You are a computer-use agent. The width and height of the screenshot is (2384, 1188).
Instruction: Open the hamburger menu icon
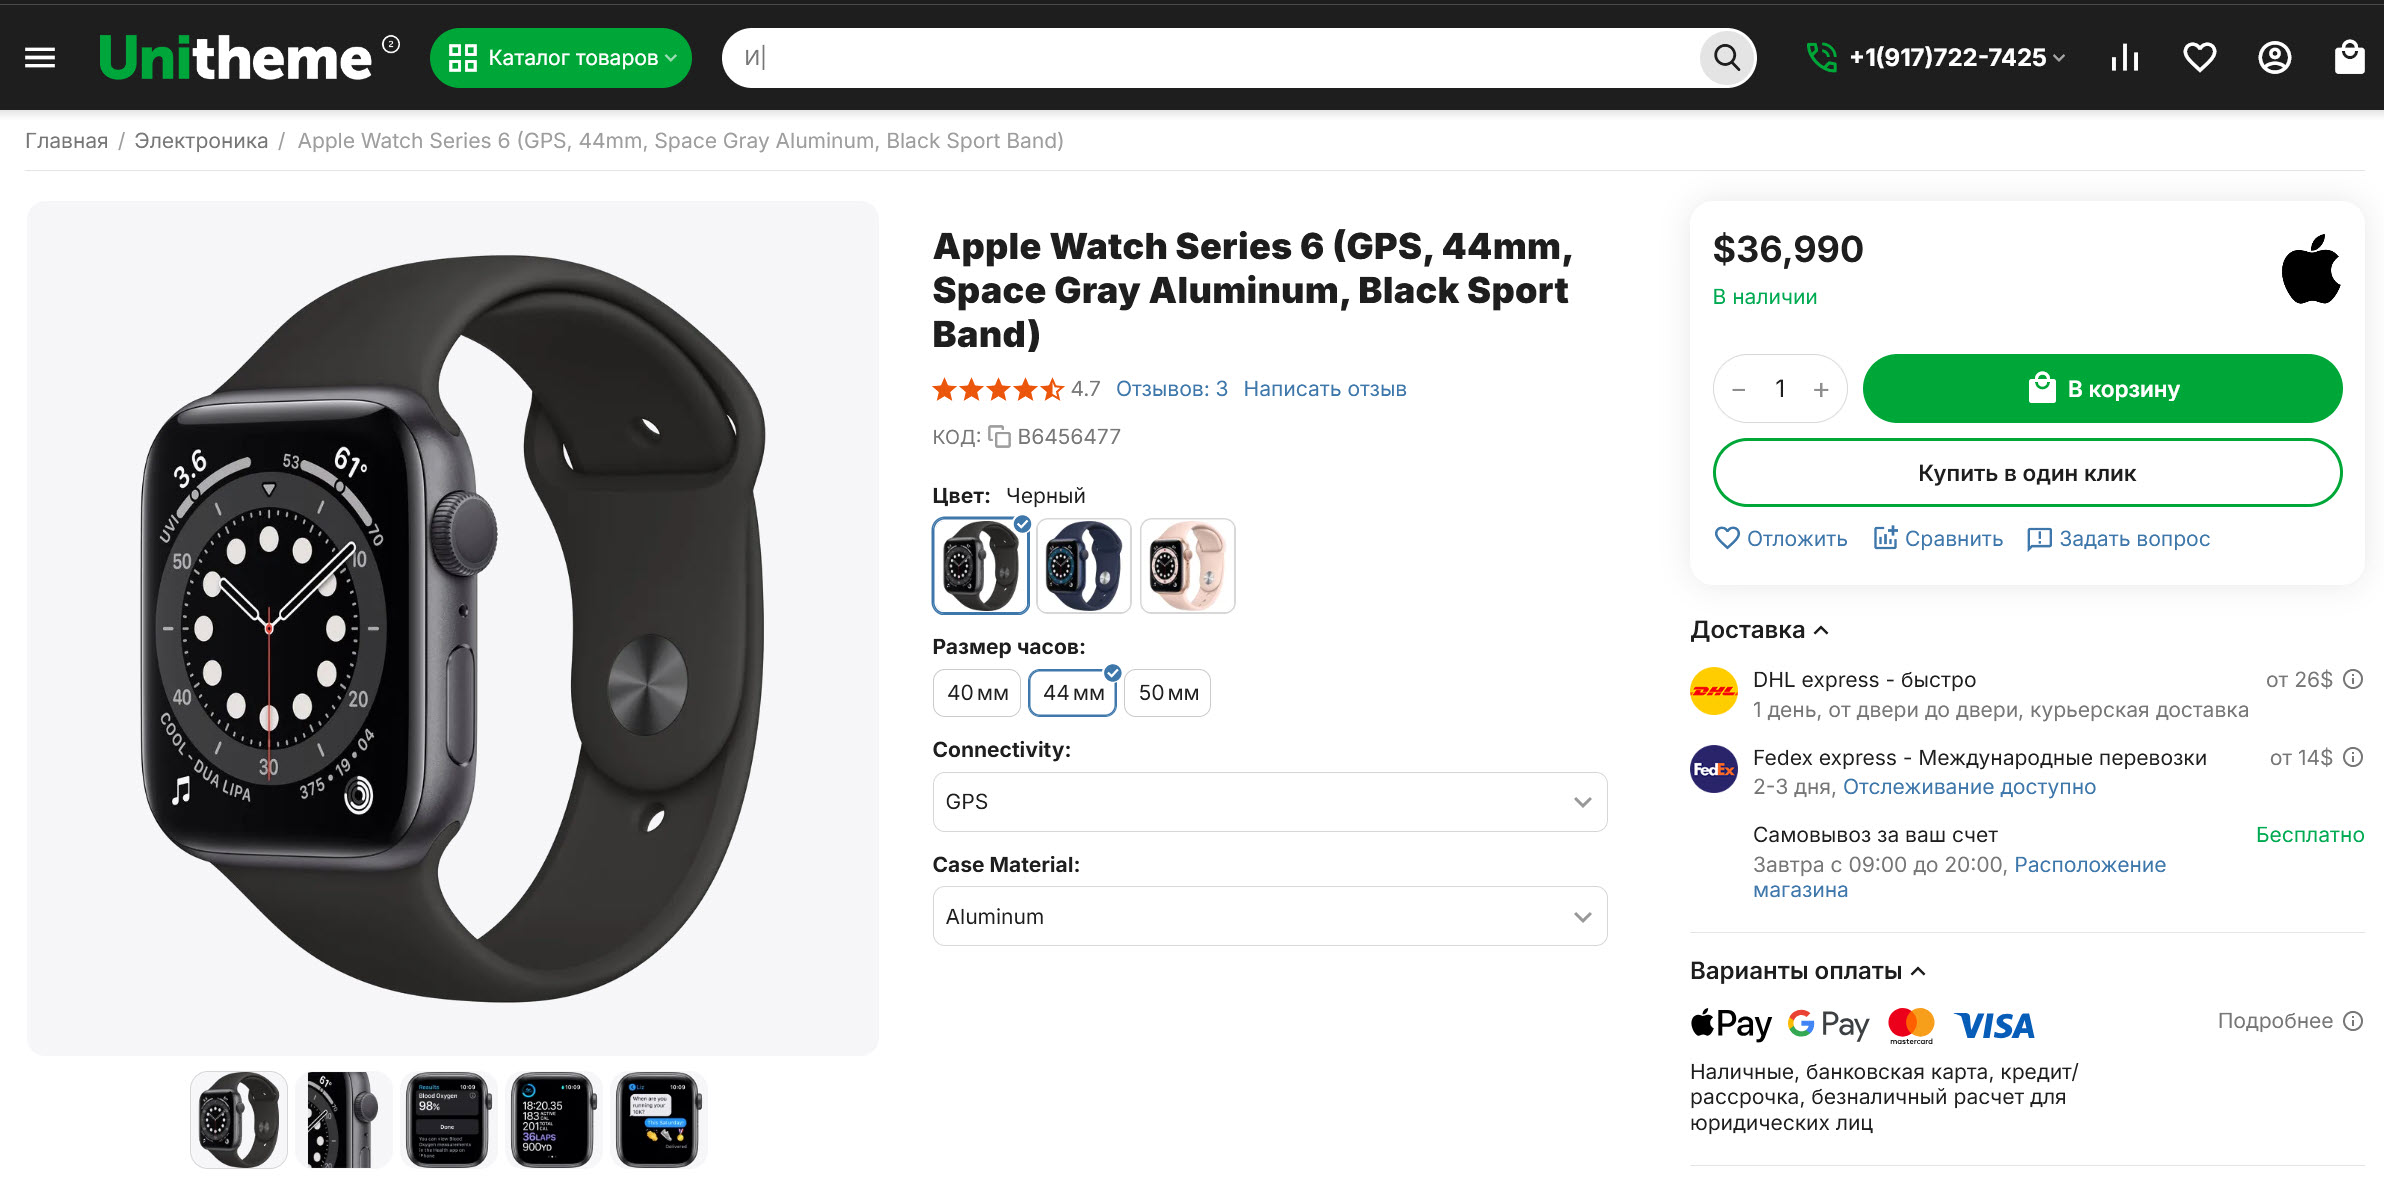(40, 58)
